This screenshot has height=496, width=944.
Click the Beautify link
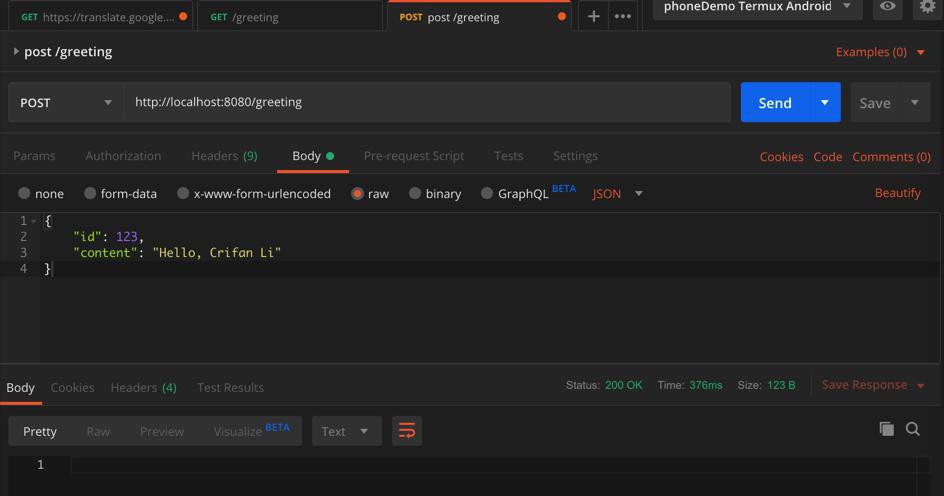coord(897,193)
